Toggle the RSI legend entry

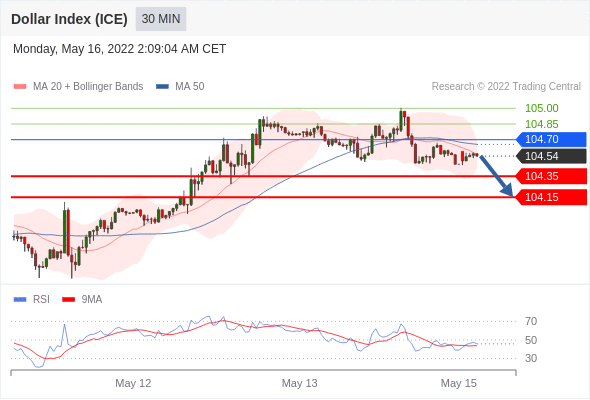(32, 300)
